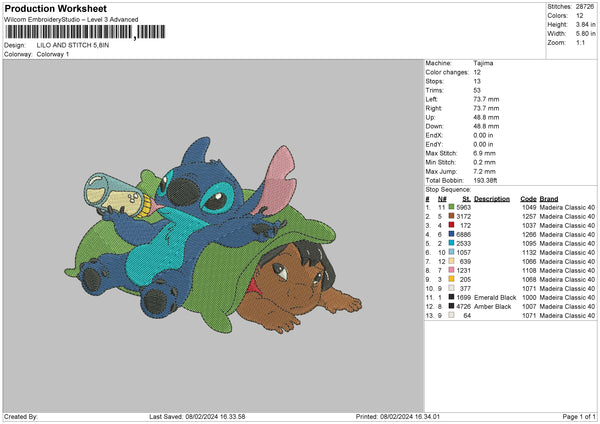Image resolution: width=600 pixels, height=424 pixels.
Task: Select the turquoise swatch for code 1095
Action: pos(452,243)
